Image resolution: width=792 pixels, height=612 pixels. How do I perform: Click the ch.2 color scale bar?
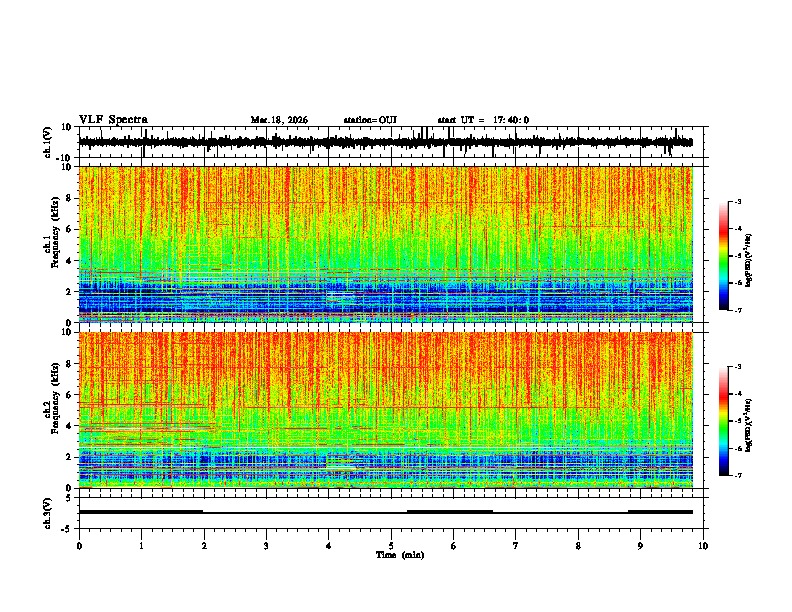click(x=724, y=421)
